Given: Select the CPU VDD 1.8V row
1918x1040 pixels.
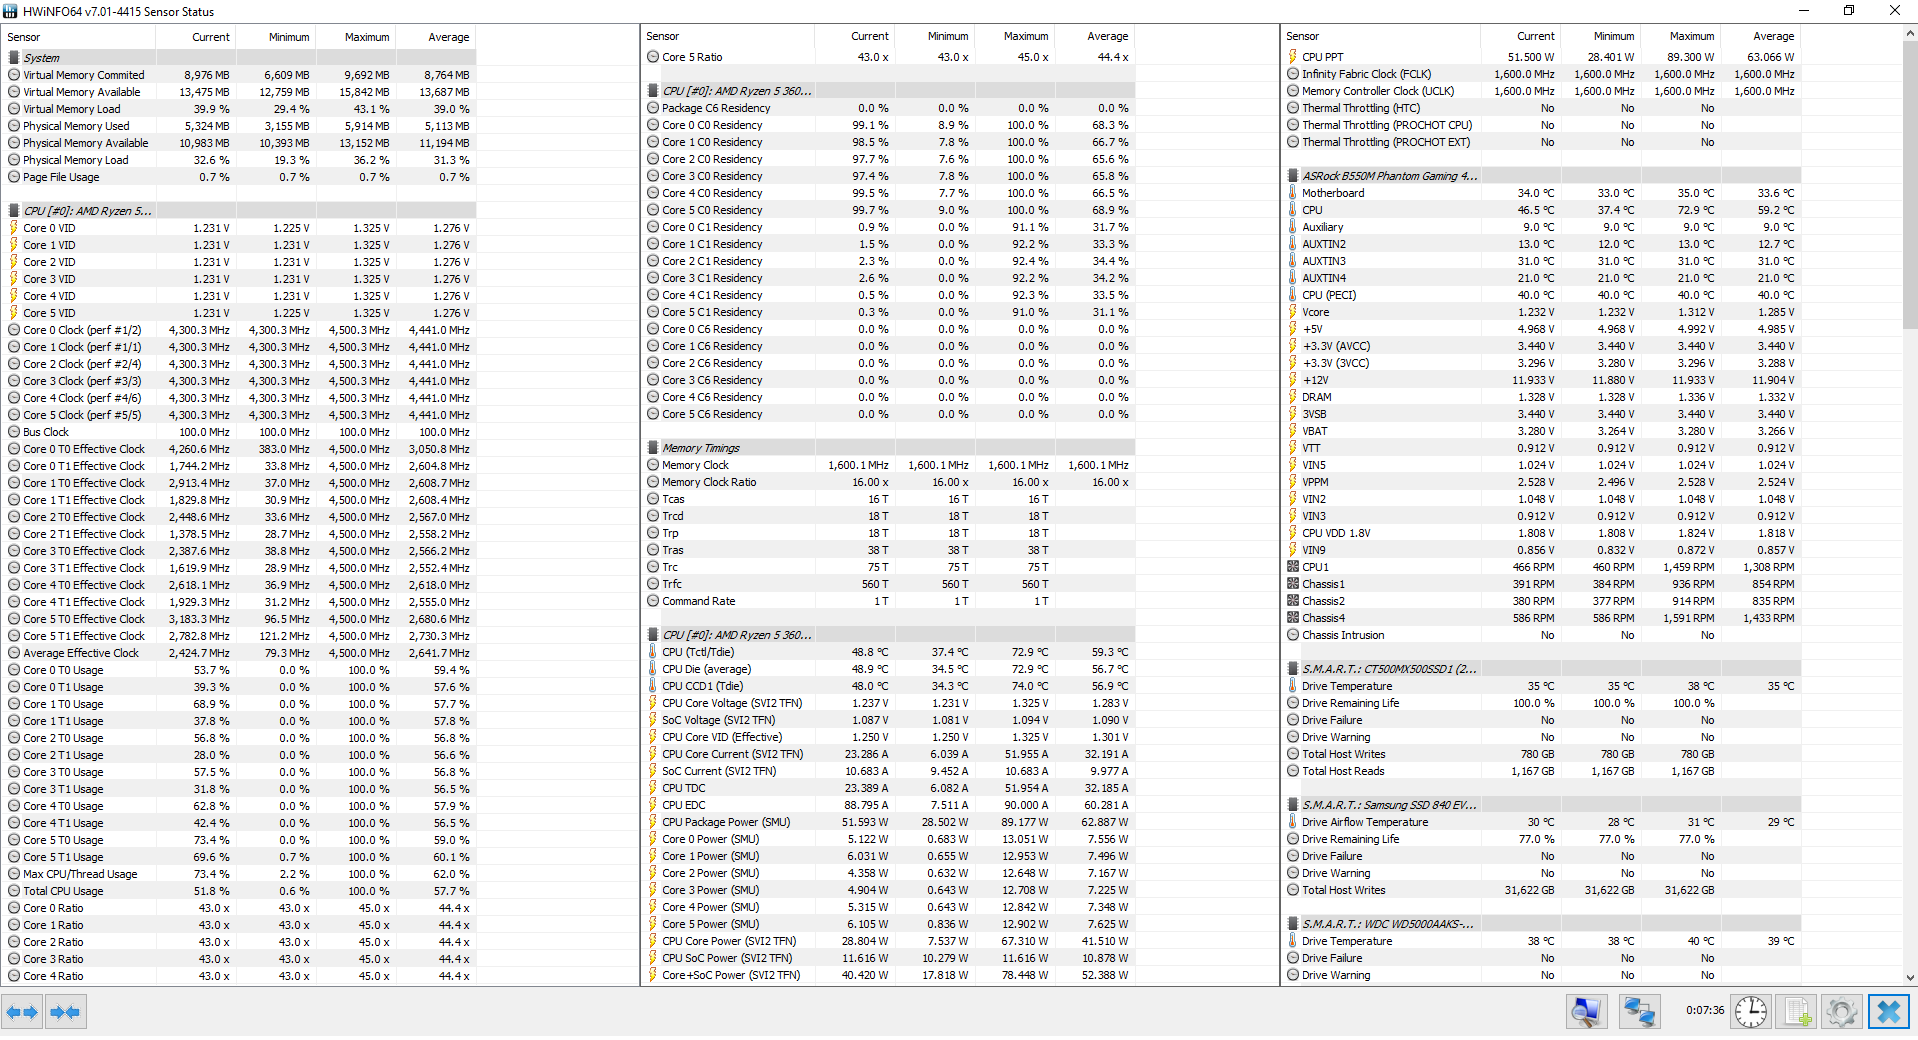Looking at the screenshot, I should tap(1541, 533).
